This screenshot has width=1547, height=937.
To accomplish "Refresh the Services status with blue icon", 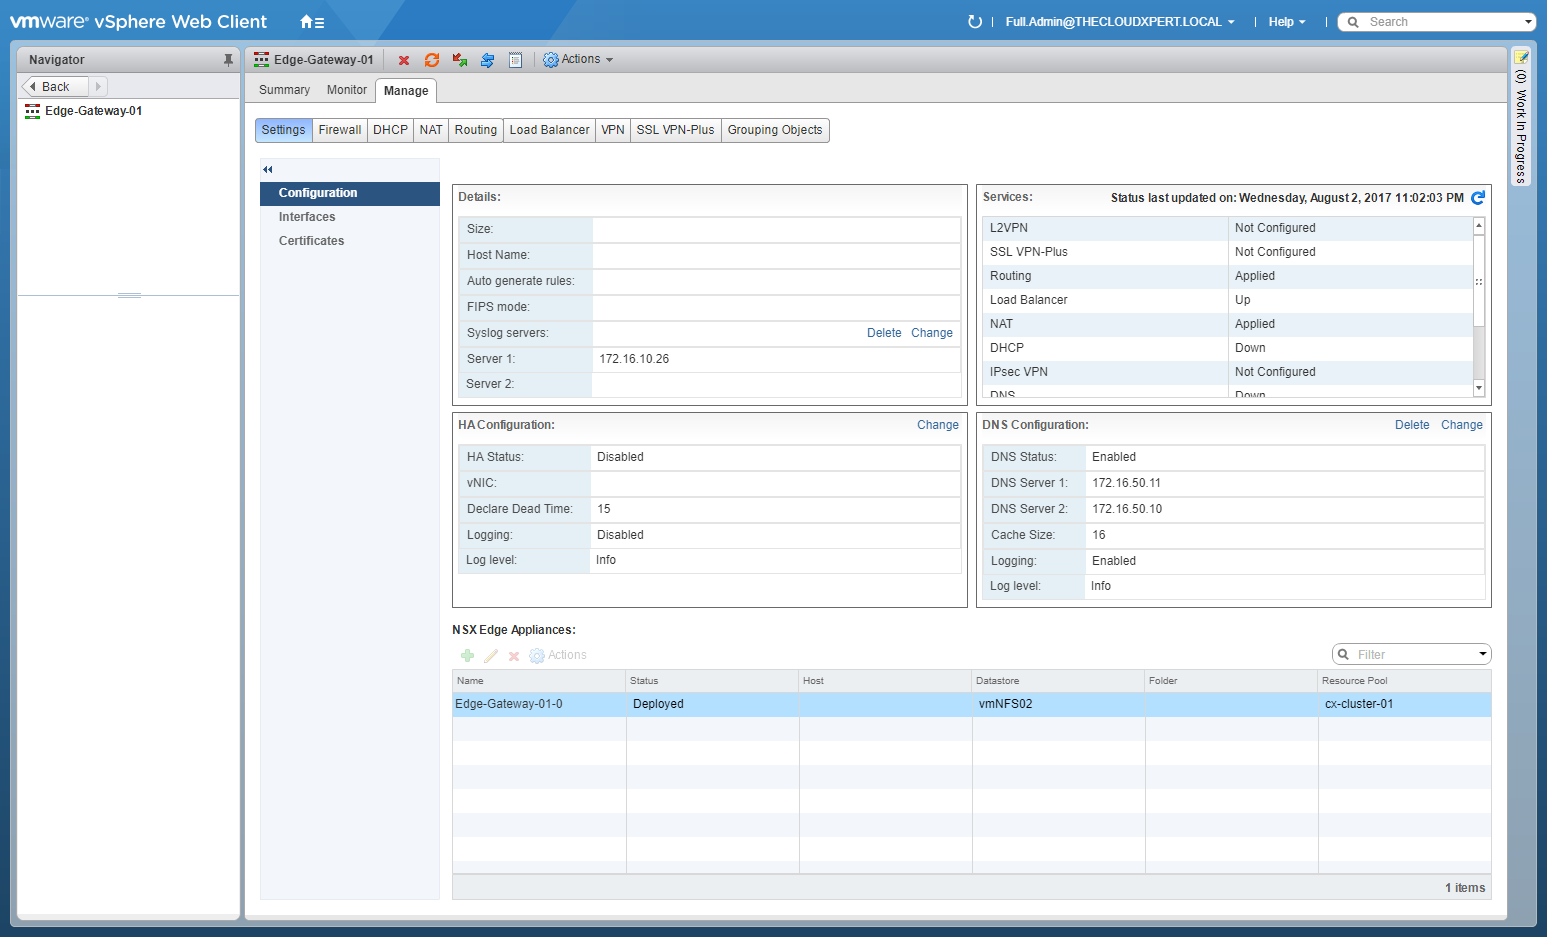I will click(1478, 198).
